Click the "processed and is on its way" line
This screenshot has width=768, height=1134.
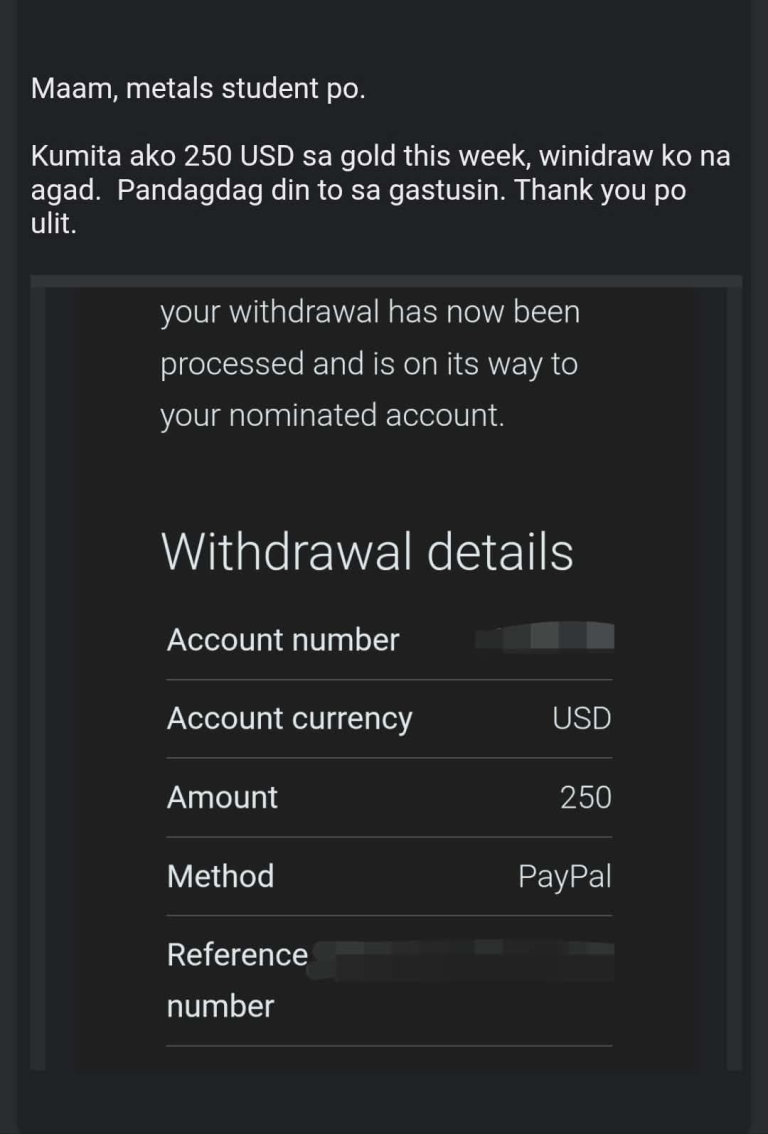[368, 364]
